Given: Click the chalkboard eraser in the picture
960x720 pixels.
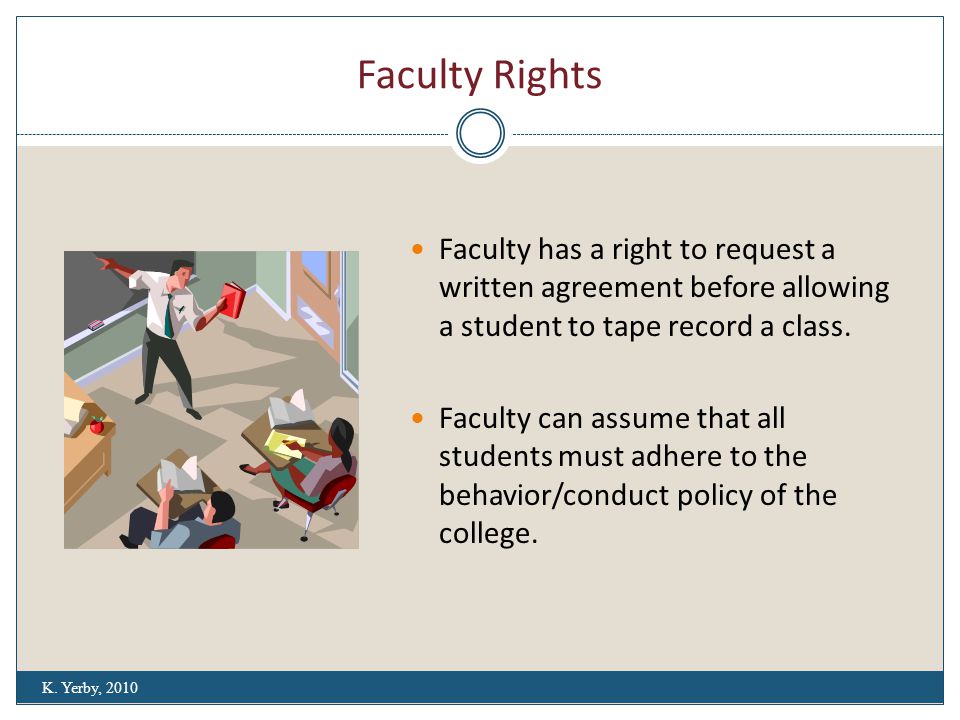Looking at the screenshot, I should [96, 324].
